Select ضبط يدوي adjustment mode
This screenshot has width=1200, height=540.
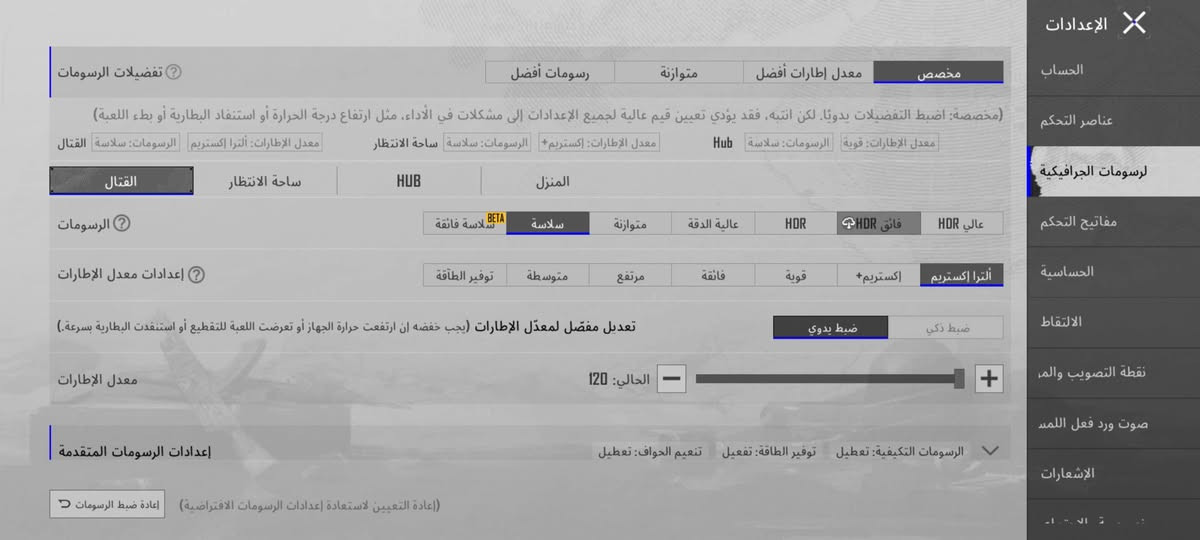[831, 327]
